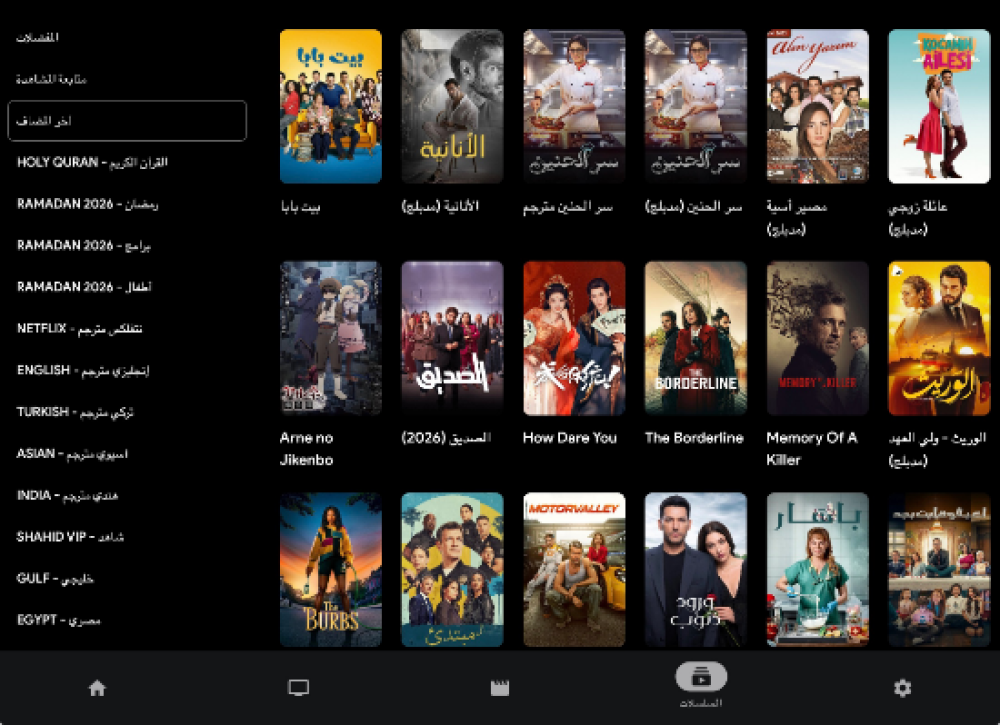Open the NETFLIX category
Viewport: 1000px width, 725px height.
point(79,329)
